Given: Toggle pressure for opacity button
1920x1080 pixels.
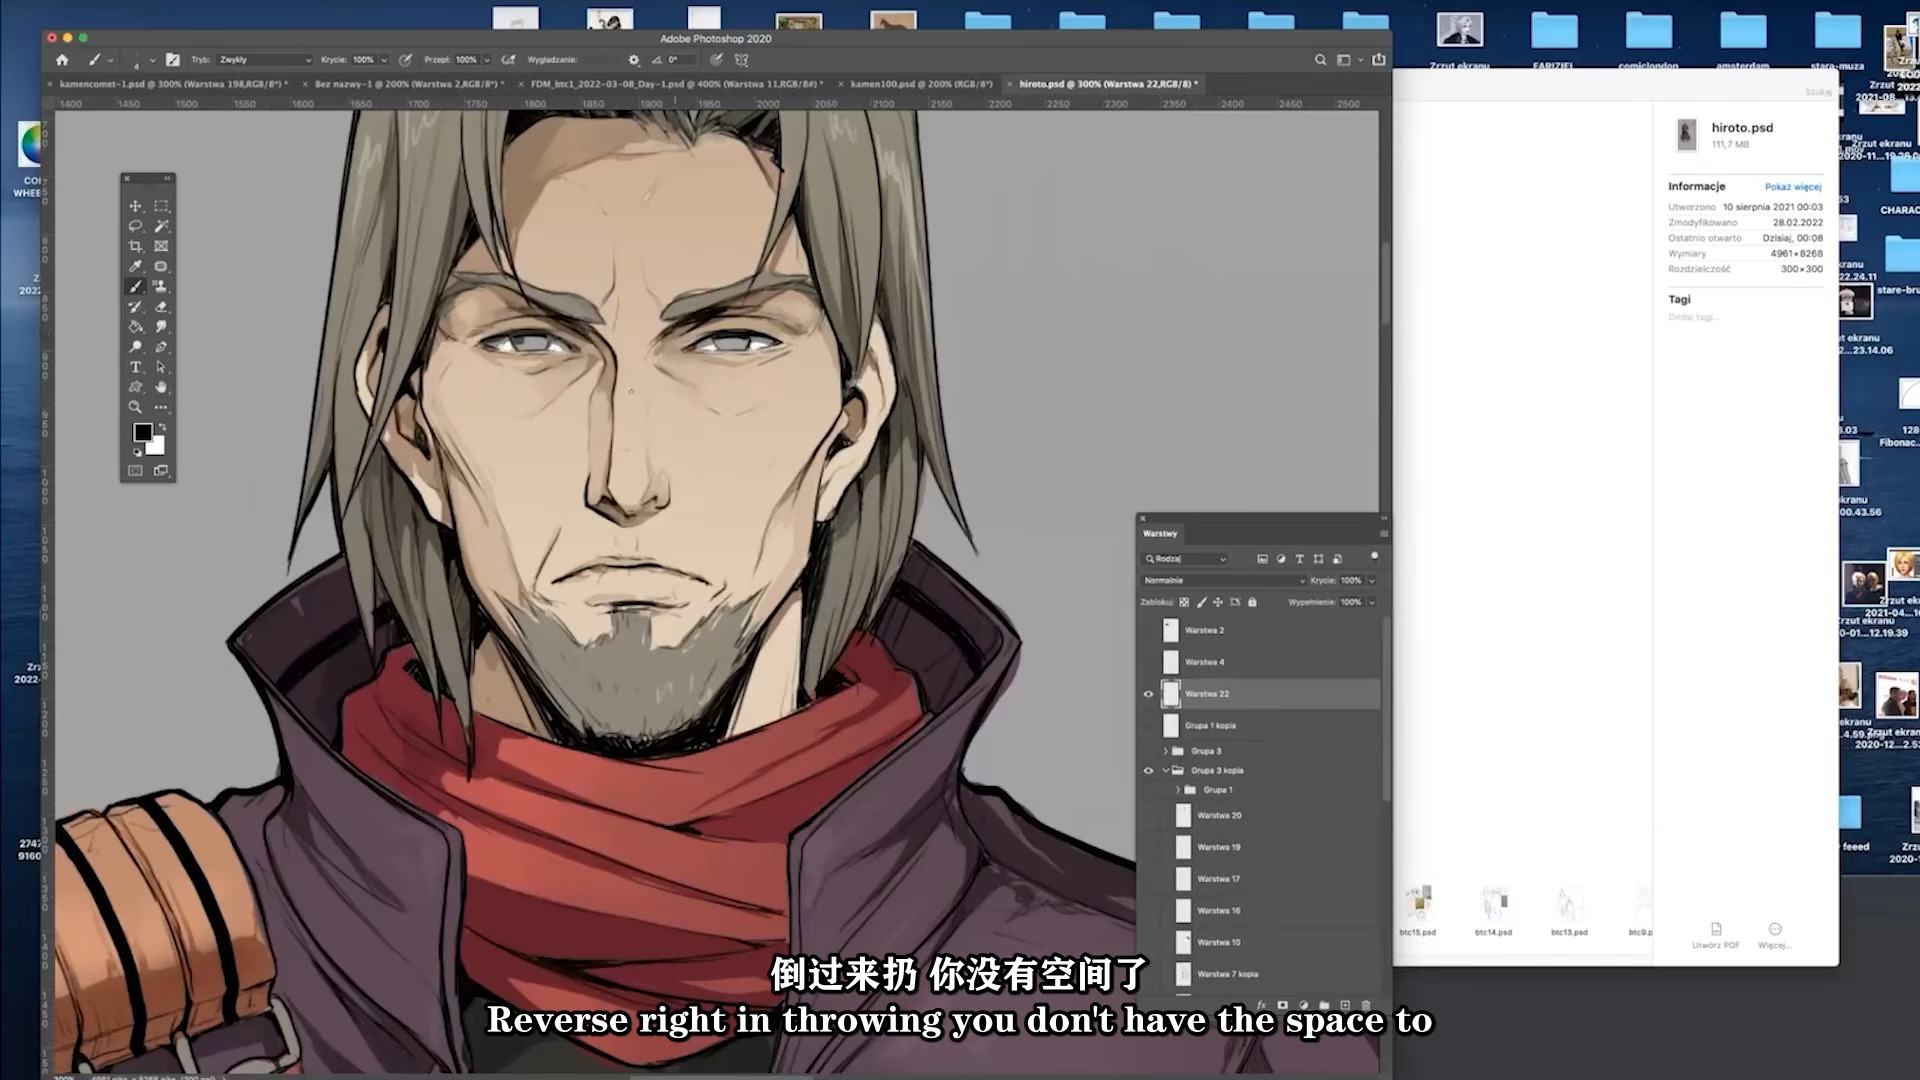Looking at the screenshot, I should 405,60.
